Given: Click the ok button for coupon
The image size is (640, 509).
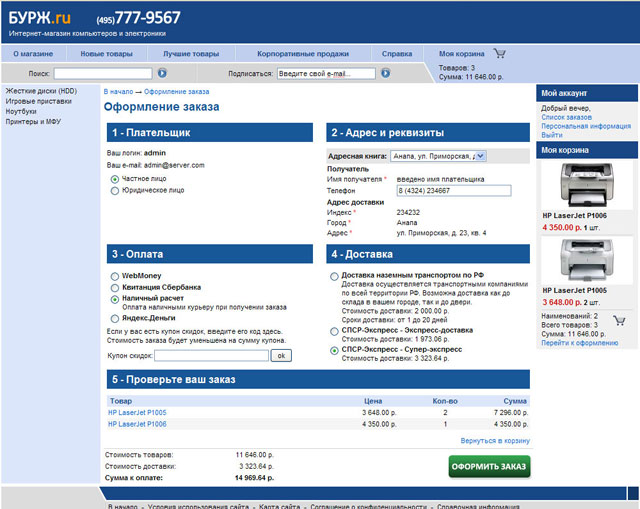Looking at the screenshot, I should coord(281,355).
